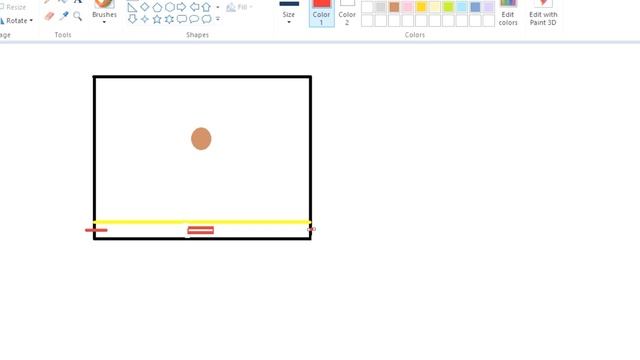Choose the five-point star shape
Screen dimensions: 640x360
pyautogui.click(x=157, y=19)
